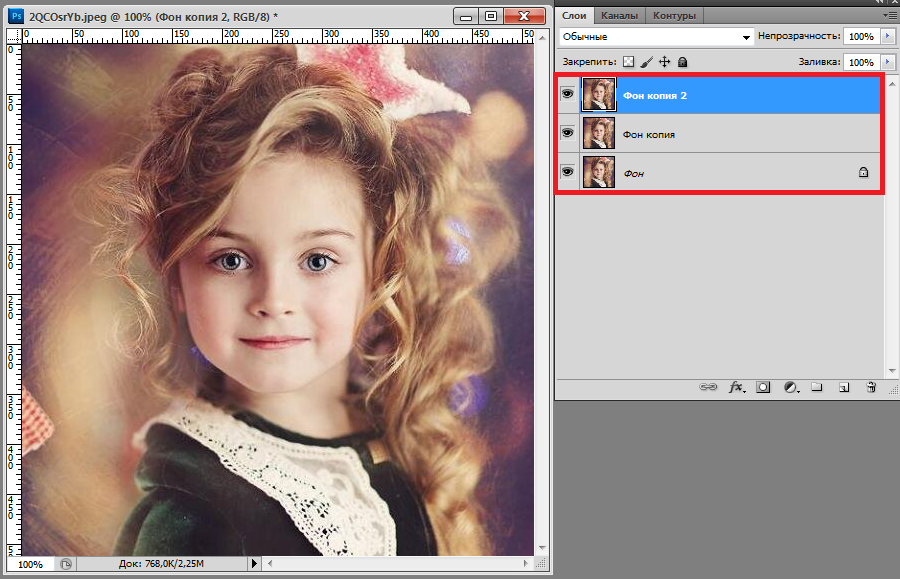Image resolution: width=900 pixels, height=579 pixels.
Task: Add a layer style with the fx icon
Action: tap(737, 387)
